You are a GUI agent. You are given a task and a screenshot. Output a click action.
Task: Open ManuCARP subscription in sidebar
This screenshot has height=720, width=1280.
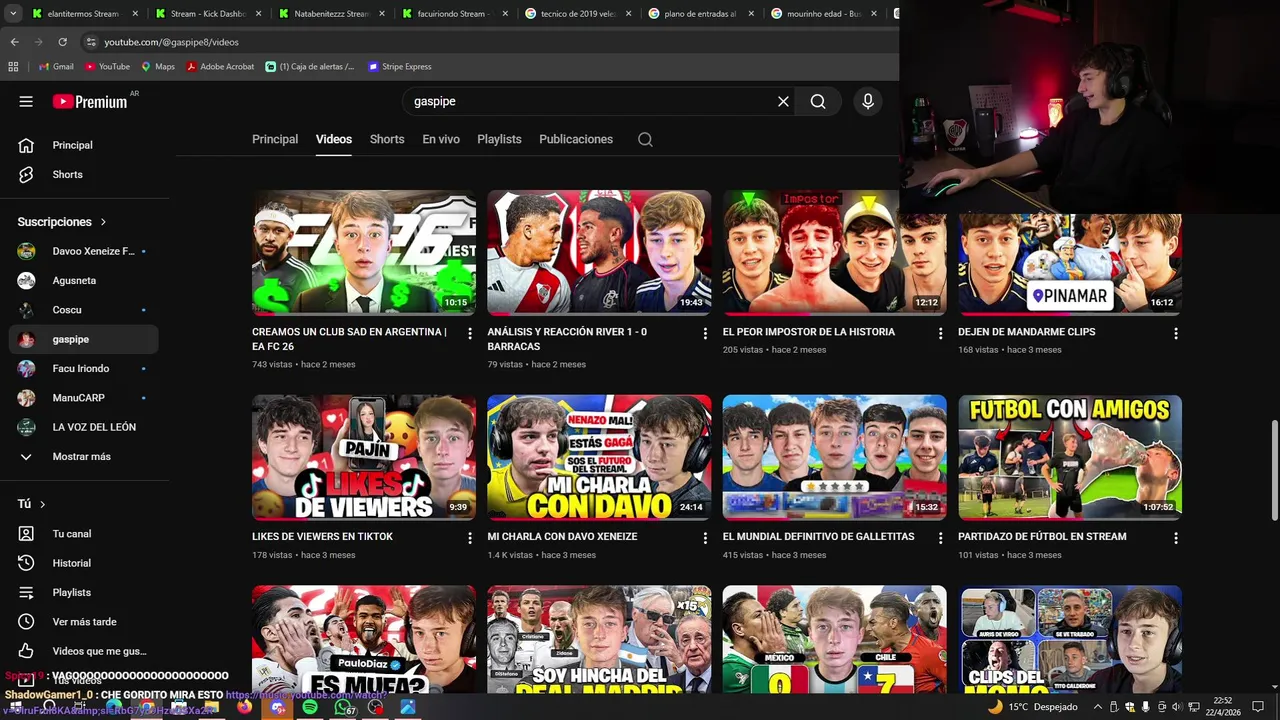pos(83,398)
